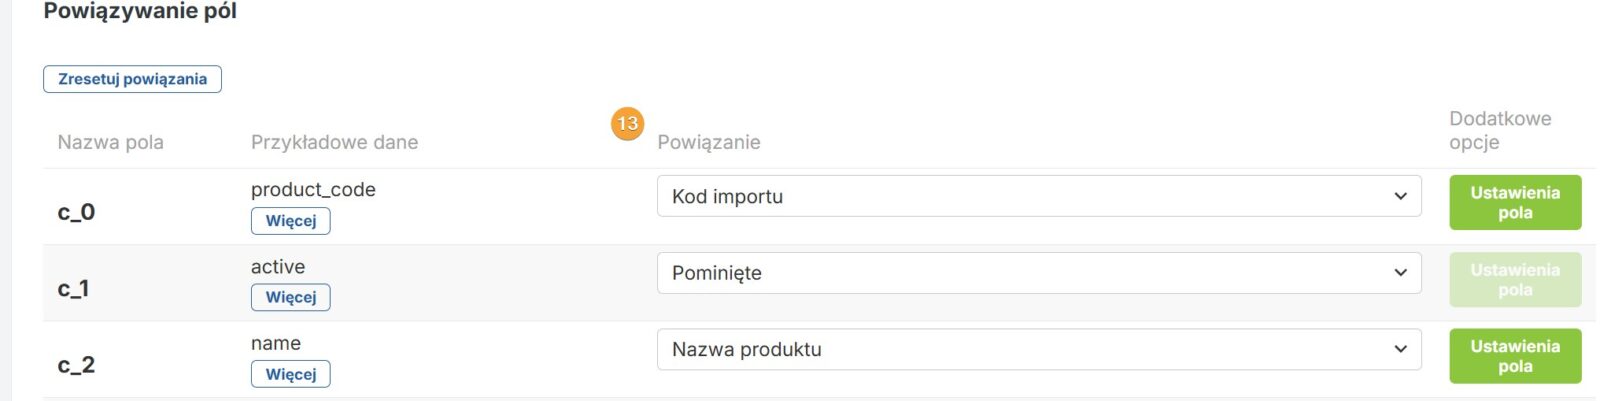
Task: Select the c_0 field name
Action: coord(76,212)
